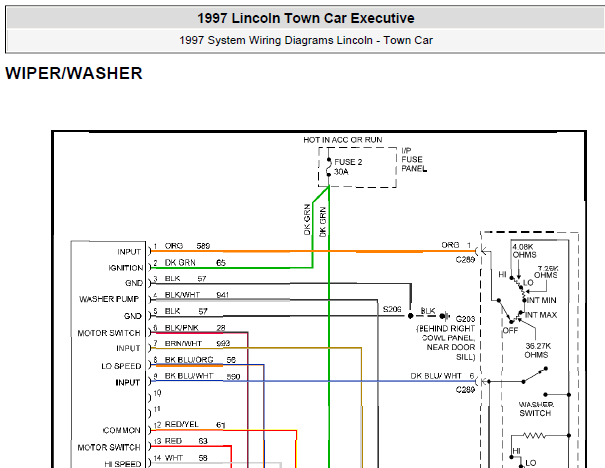Image resolution: width=605 pixels, height=468 pixels.
Task: Click the '30A' fuse rating text
Action: tap(341, 172)
